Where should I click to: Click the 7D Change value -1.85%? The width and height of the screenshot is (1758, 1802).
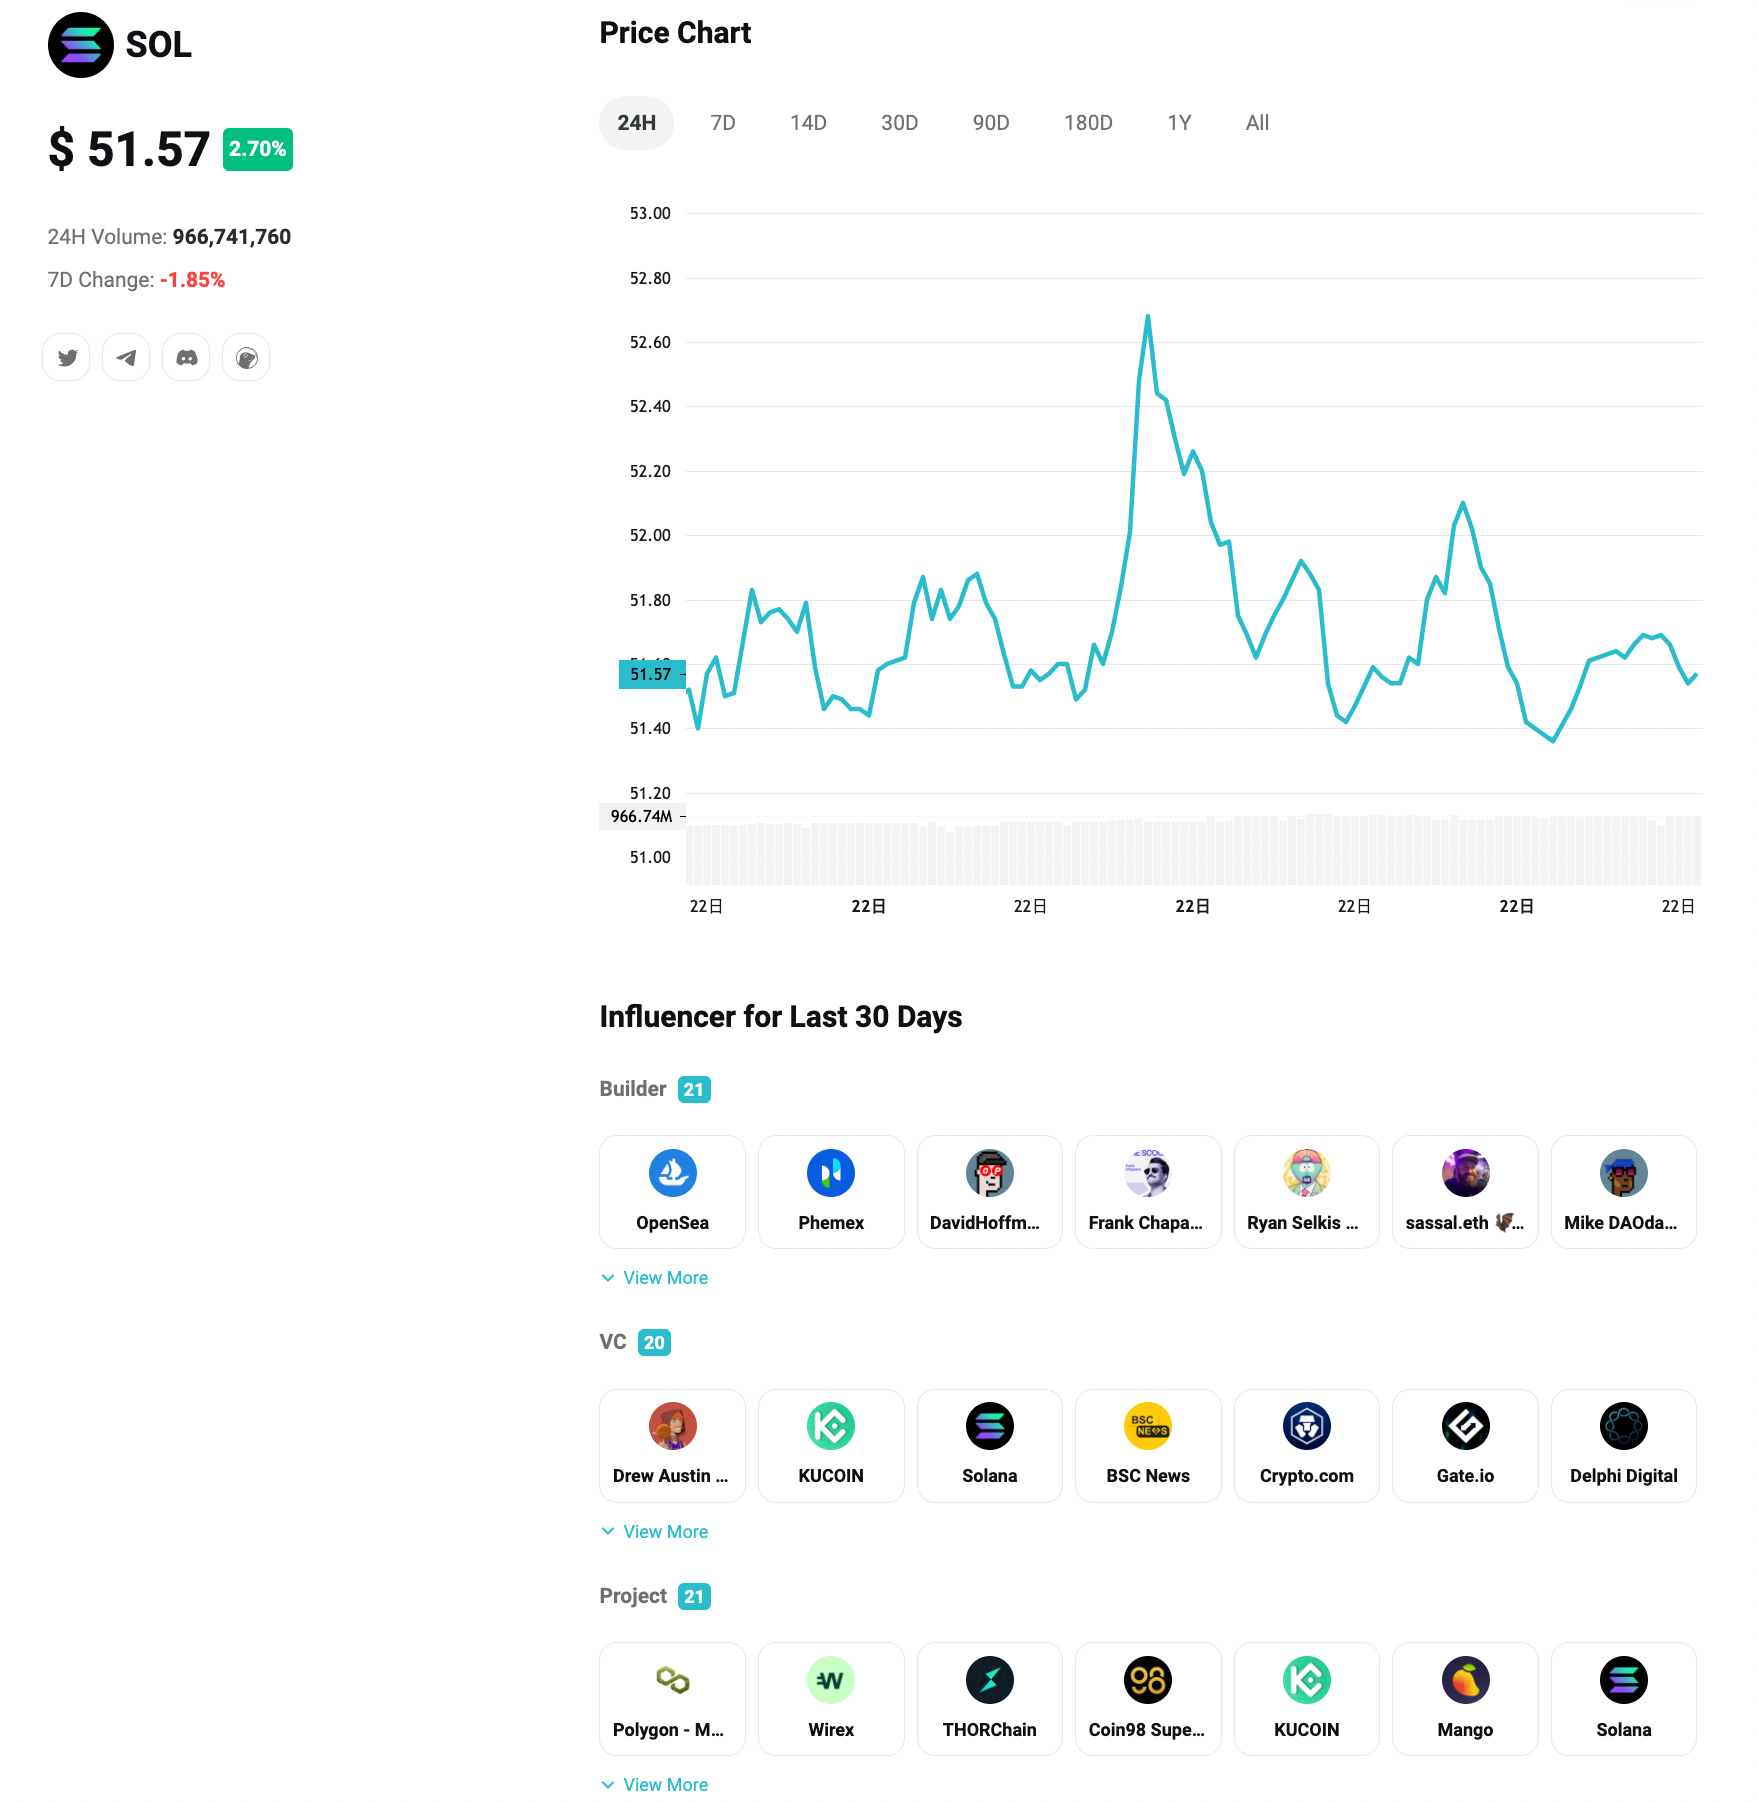click(x=192, y=280)
